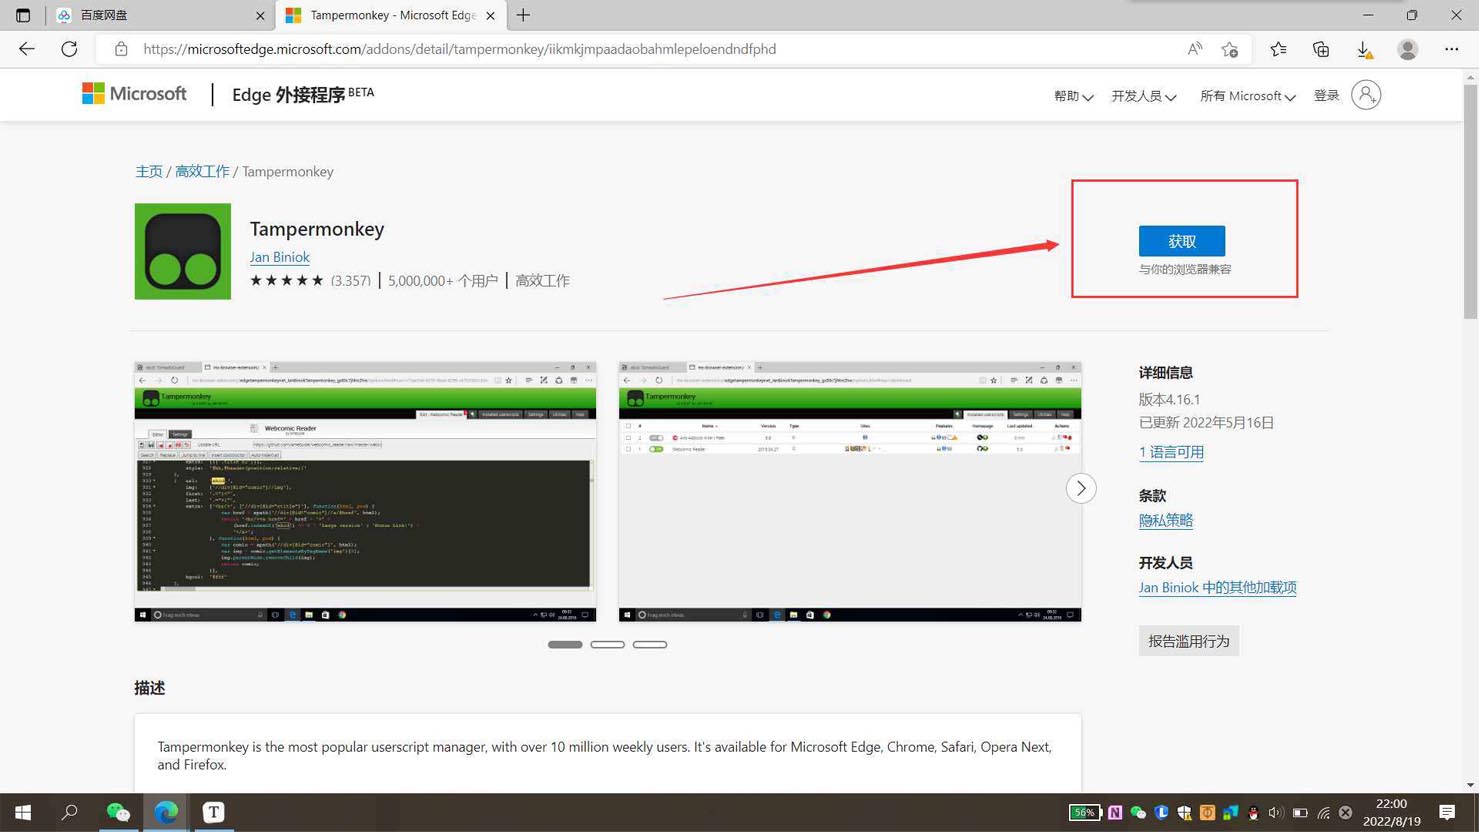The height and width of the screenshot is (832, 1479).
Task: Select second carousel indicator
Action: [607, 645]
